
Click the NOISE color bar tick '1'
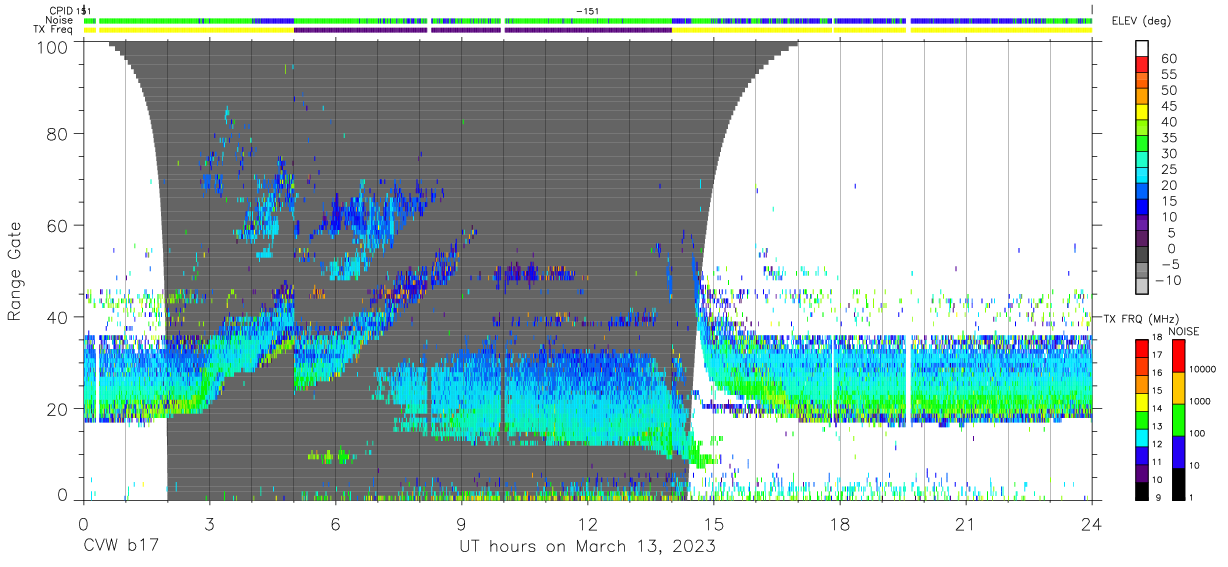1189,499
